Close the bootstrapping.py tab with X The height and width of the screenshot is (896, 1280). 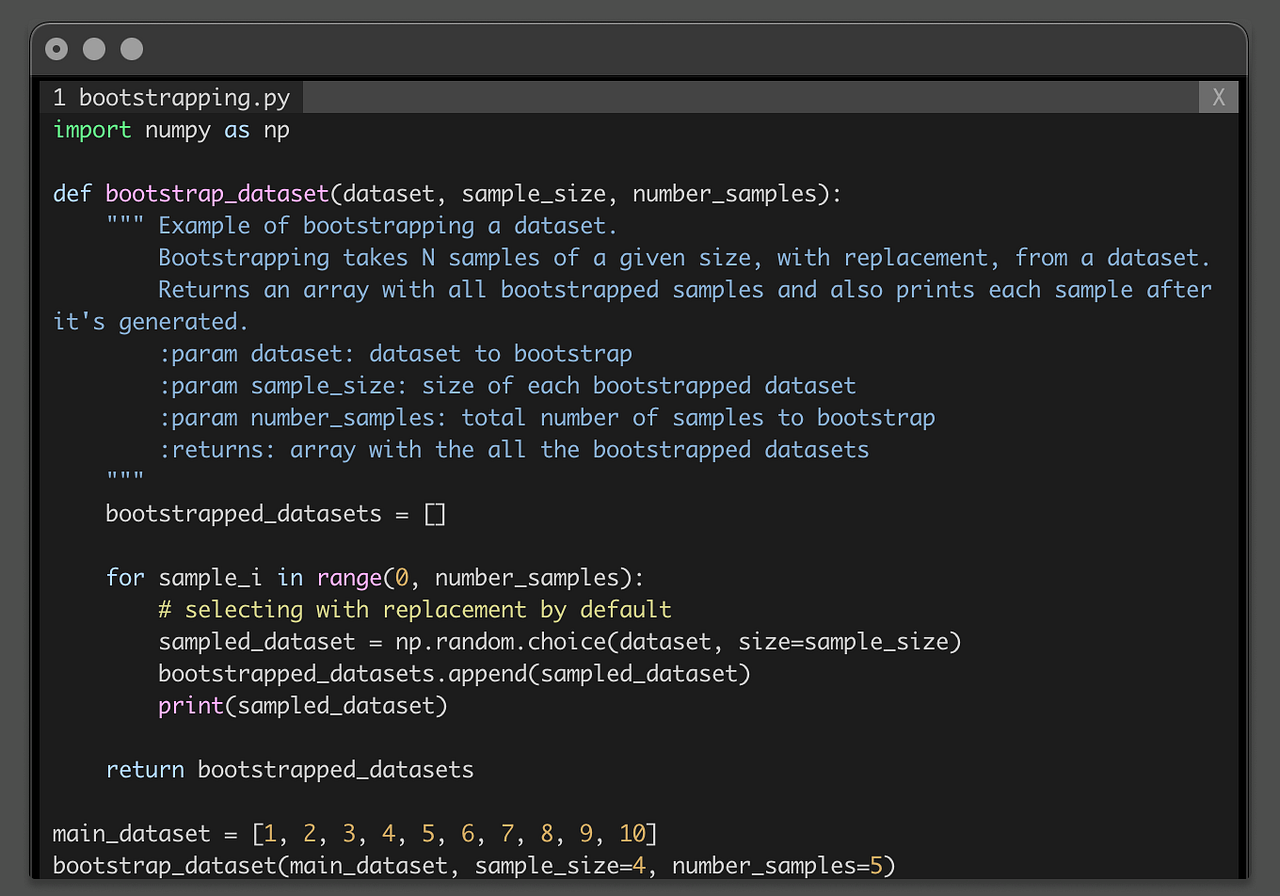click(1218, 97)
